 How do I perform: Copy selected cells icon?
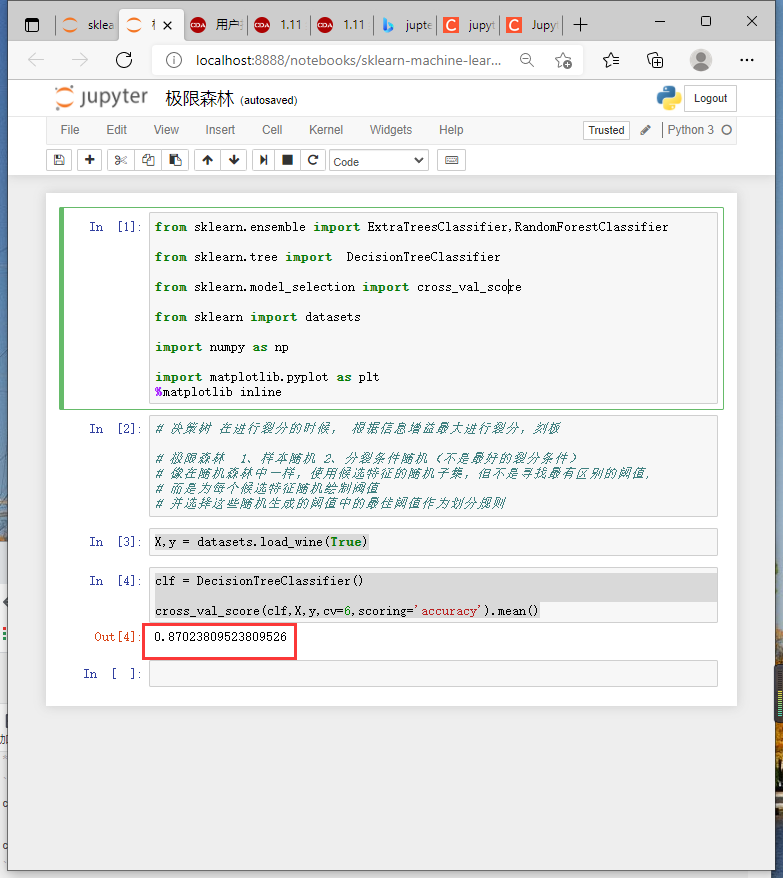click(x=148, y=160)
